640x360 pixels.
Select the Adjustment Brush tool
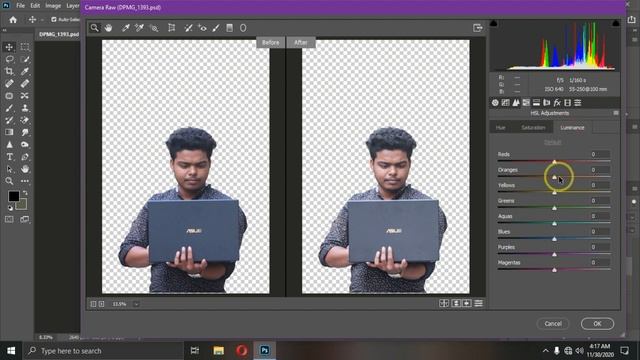(216, 28)
